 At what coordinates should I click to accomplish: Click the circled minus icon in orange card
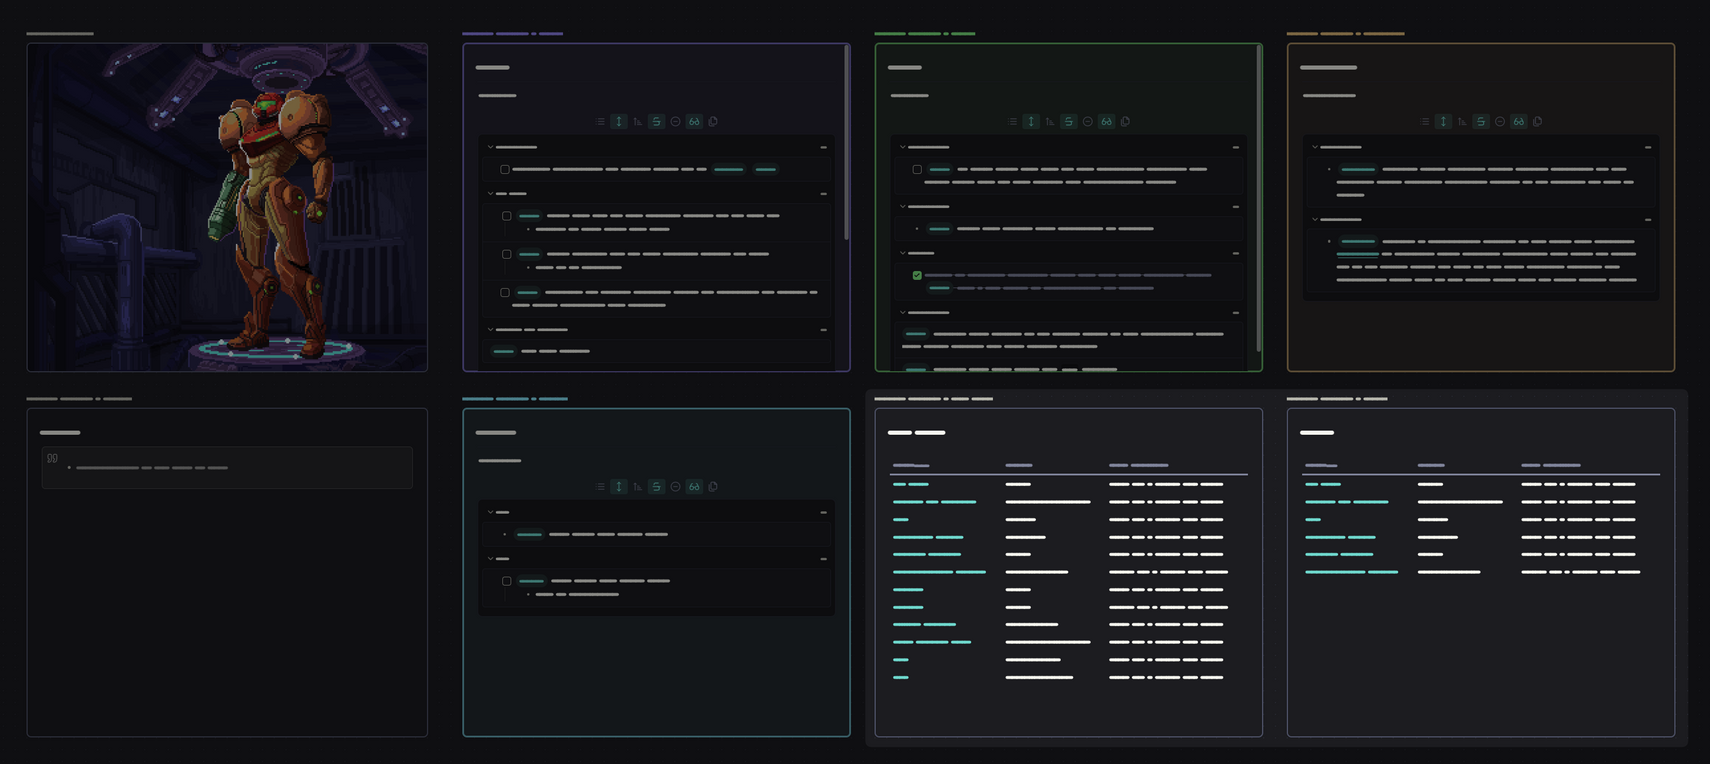pos(1500,122)
